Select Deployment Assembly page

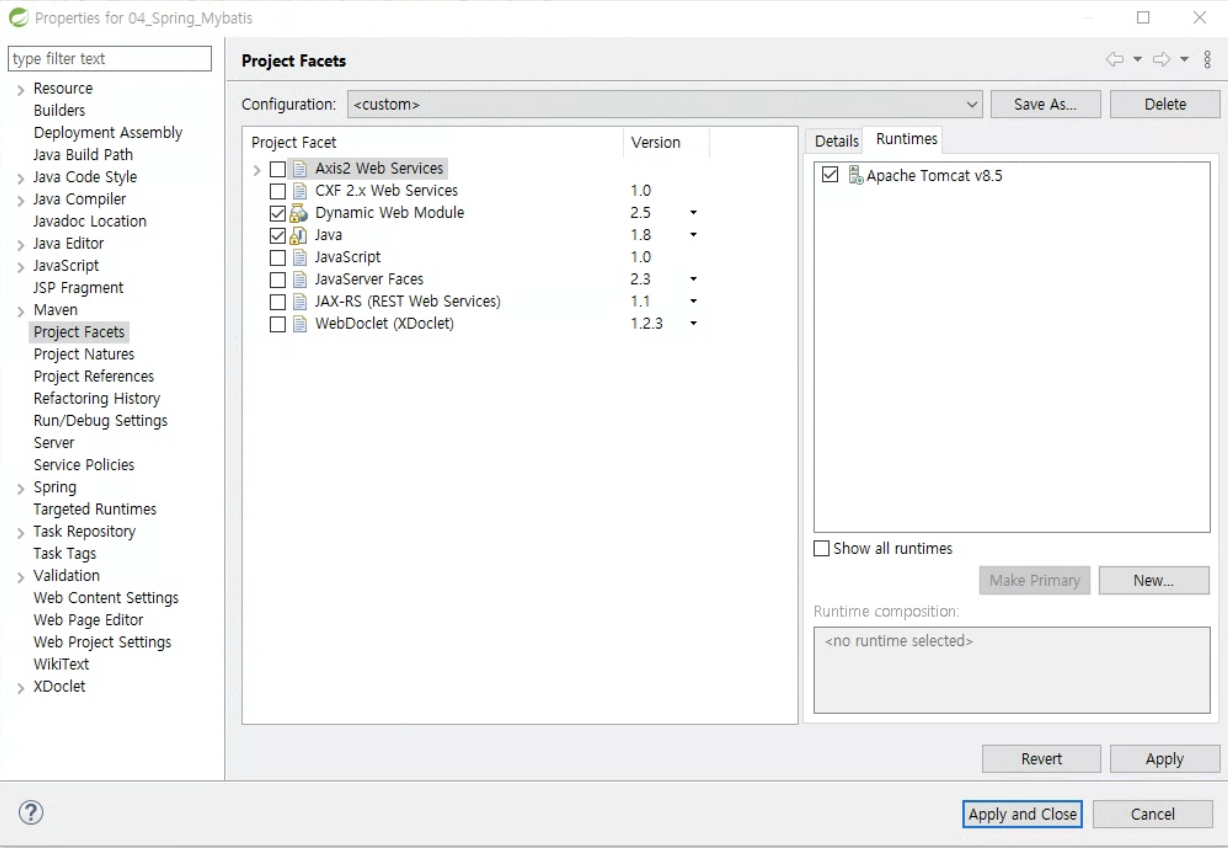point(108,133)
